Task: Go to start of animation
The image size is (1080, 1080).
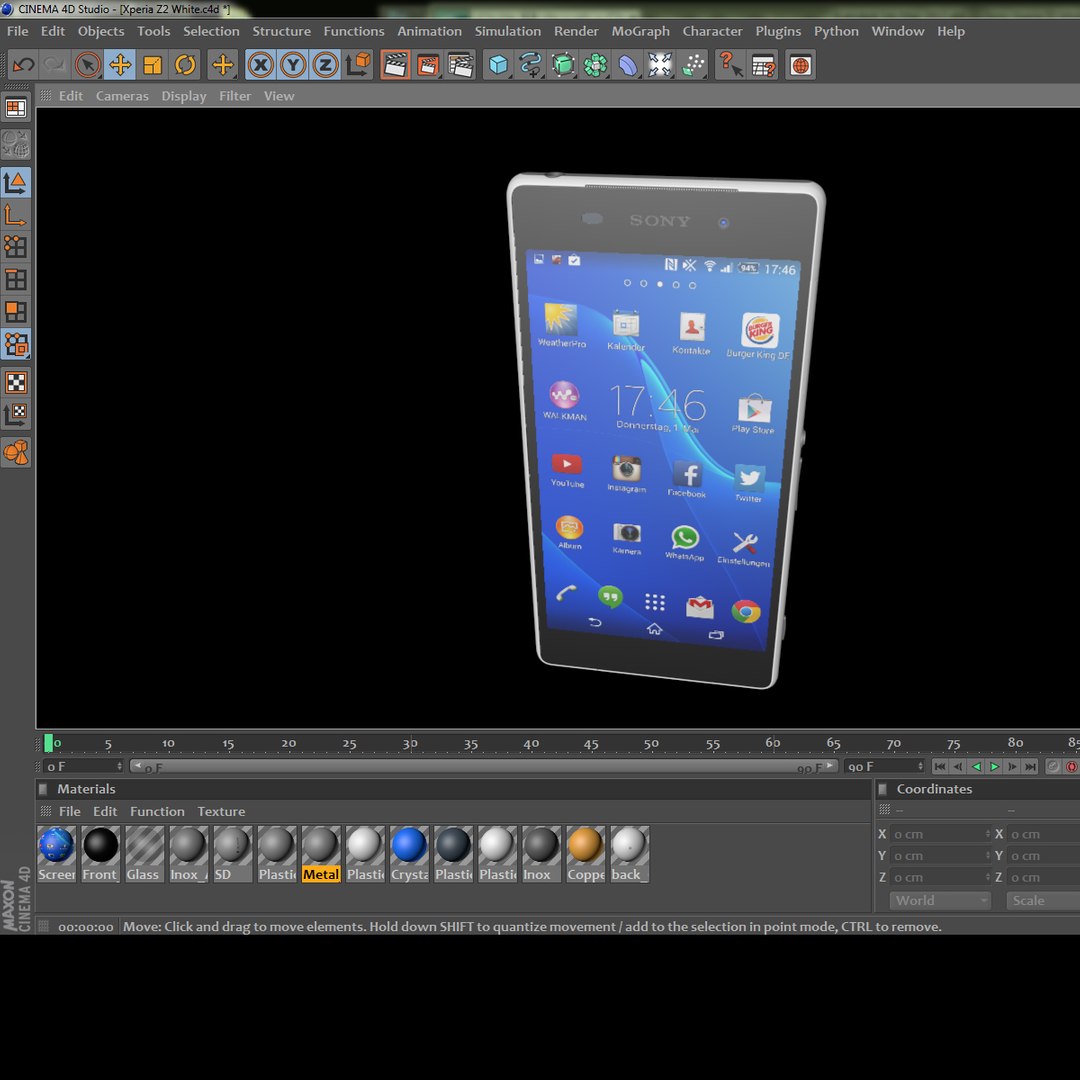Action: click(940, 766)
